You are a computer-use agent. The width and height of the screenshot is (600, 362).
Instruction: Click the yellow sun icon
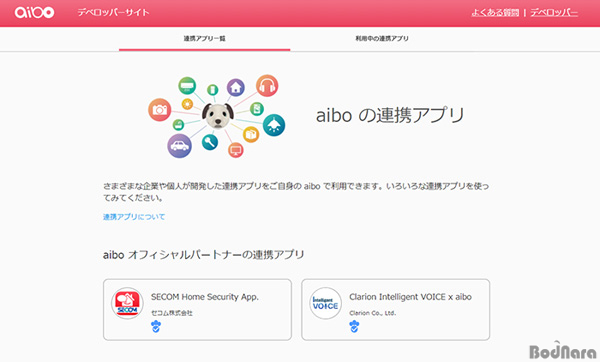(x=187, y=104)
